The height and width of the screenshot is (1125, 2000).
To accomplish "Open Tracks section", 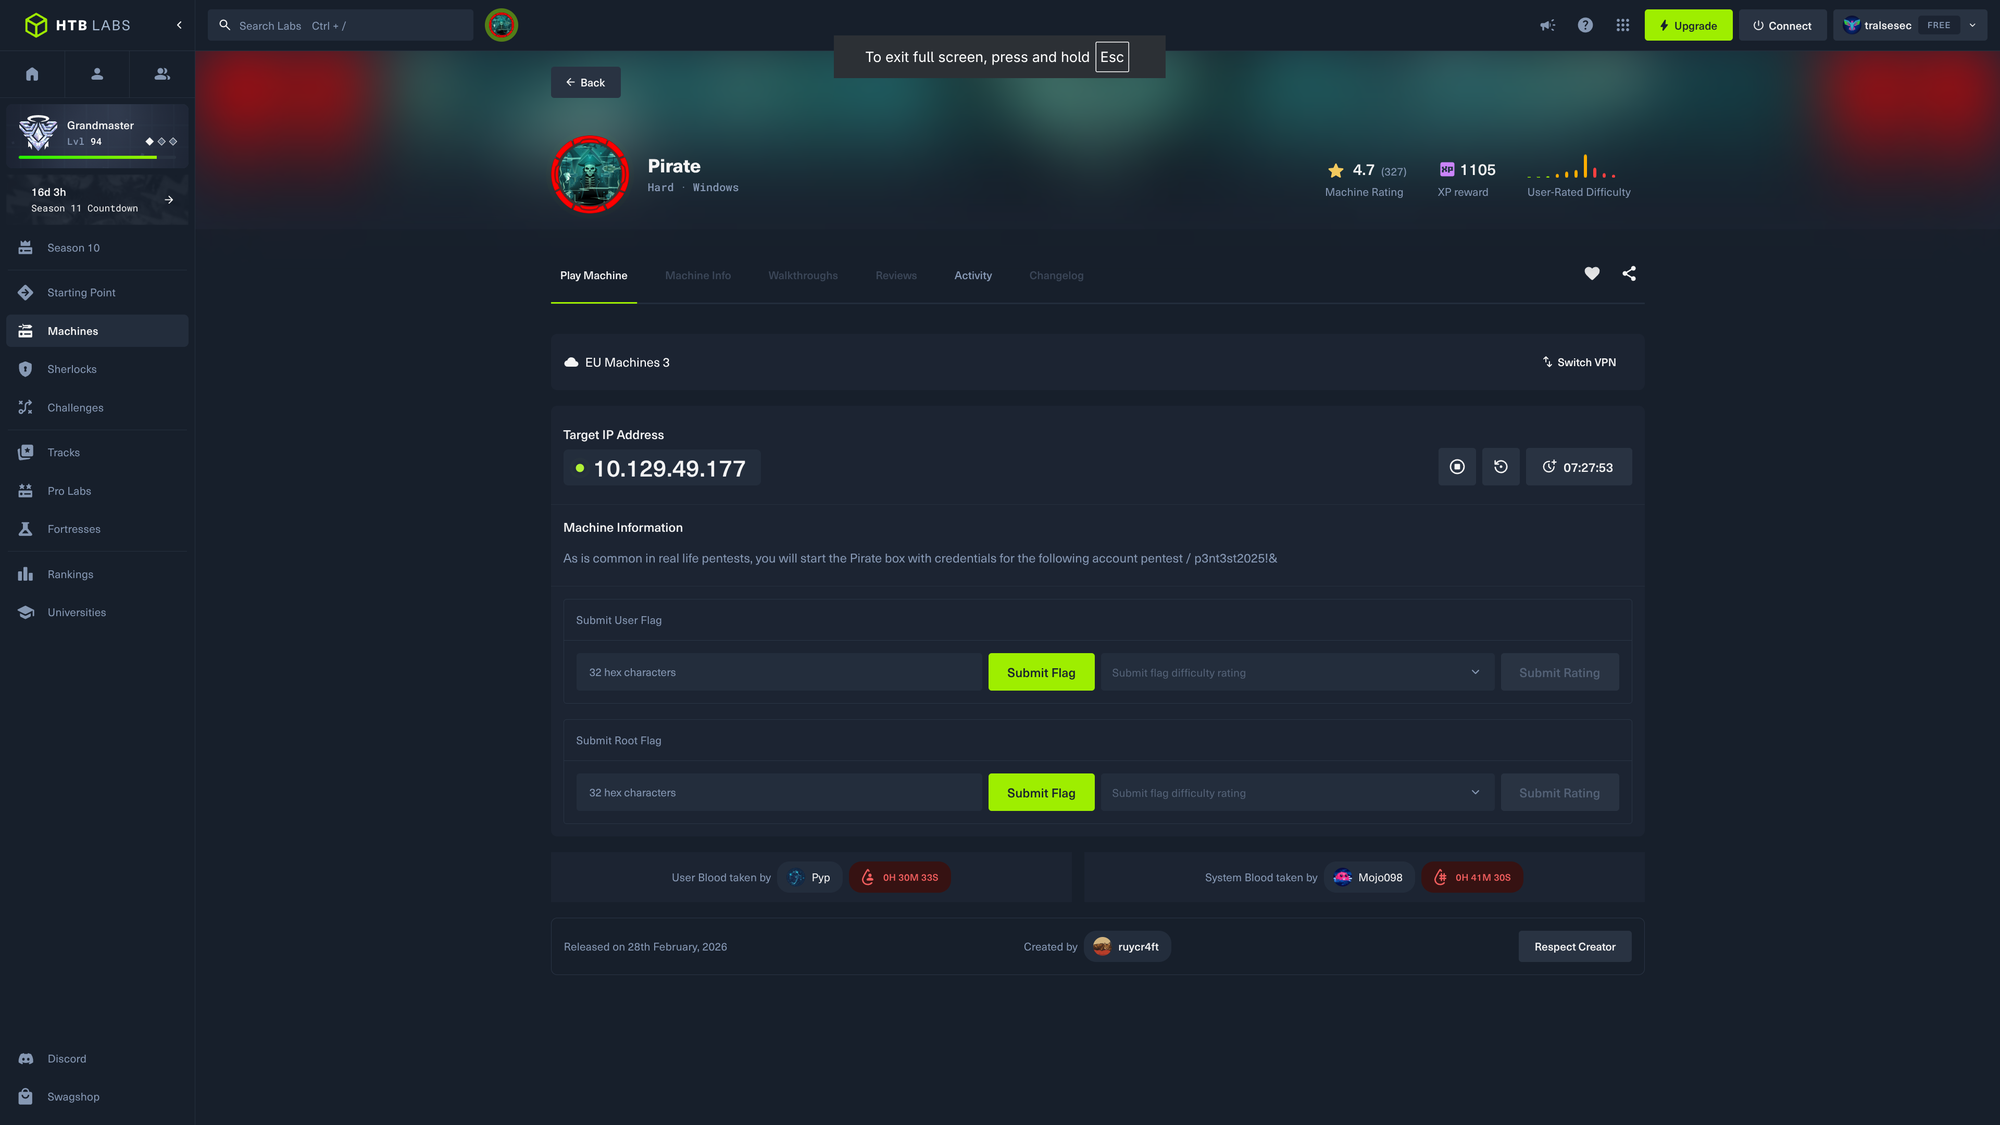I will pos(97,453).
